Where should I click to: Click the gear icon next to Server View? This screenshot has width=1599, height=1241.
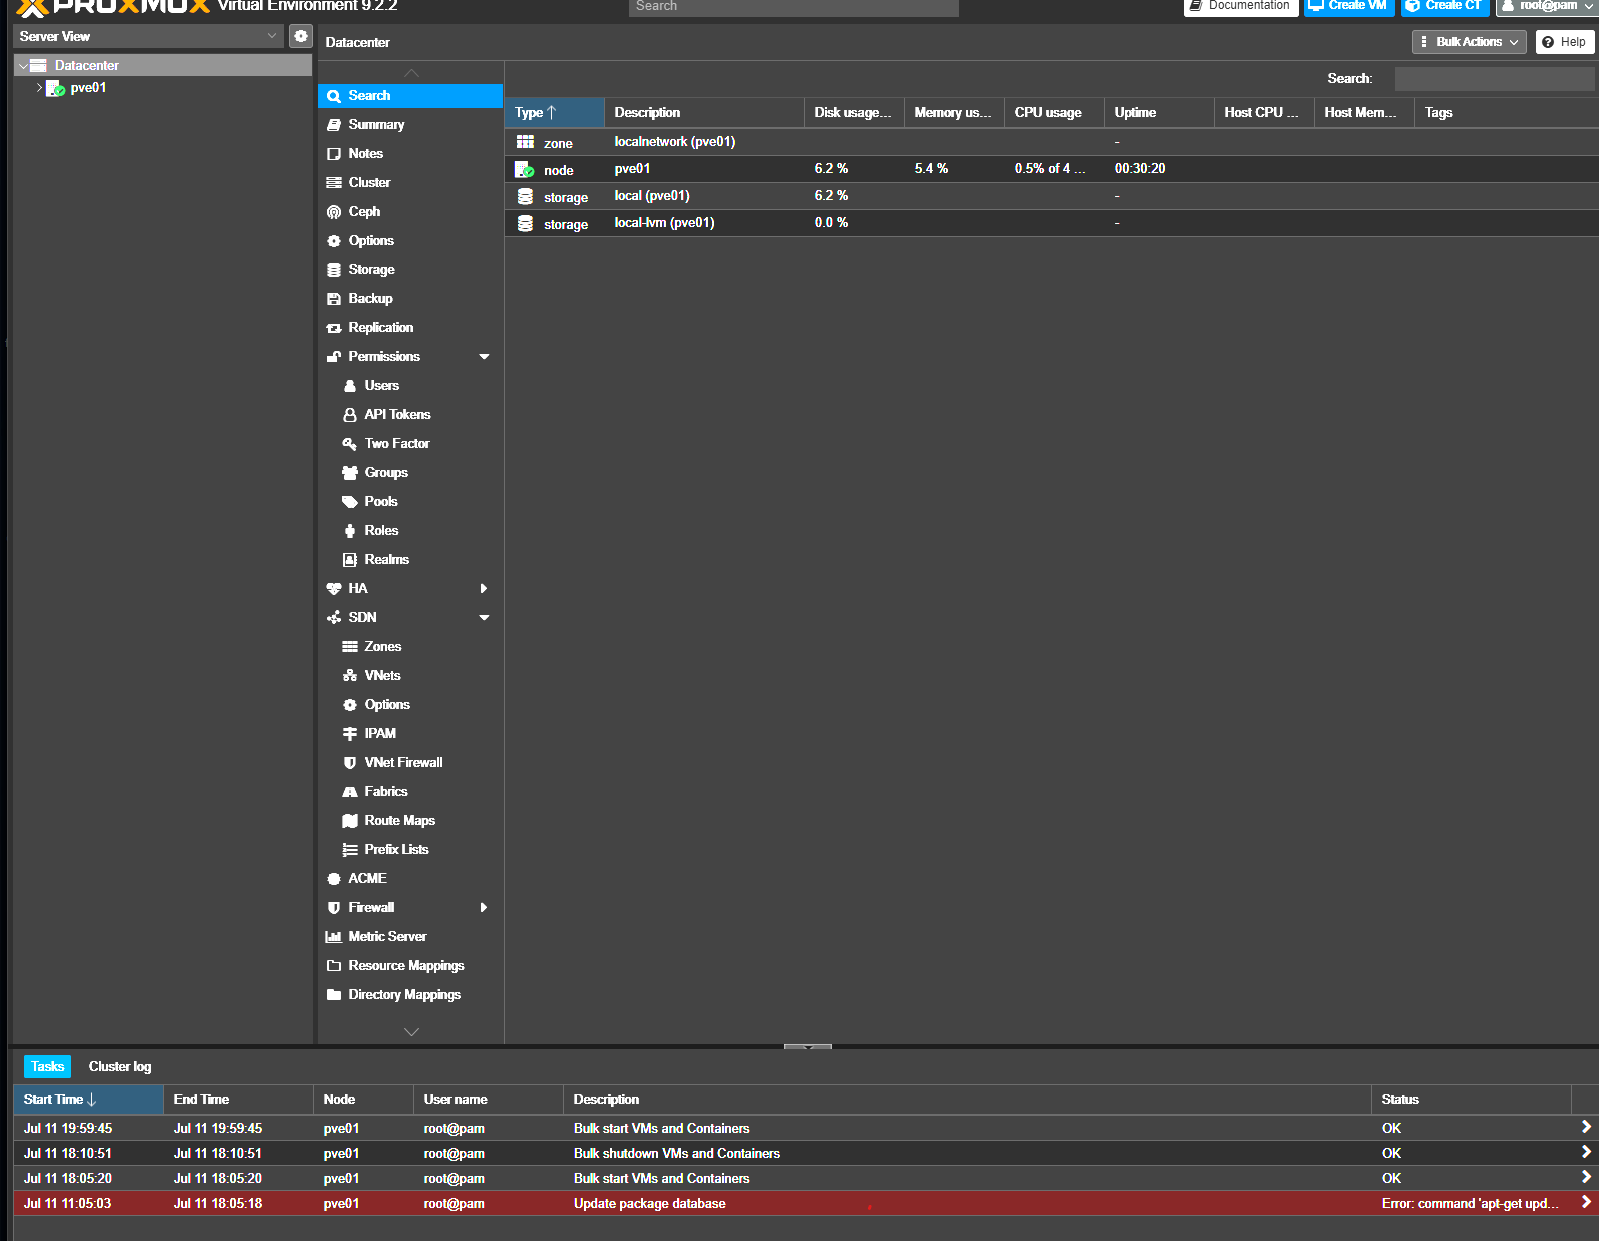301,36
